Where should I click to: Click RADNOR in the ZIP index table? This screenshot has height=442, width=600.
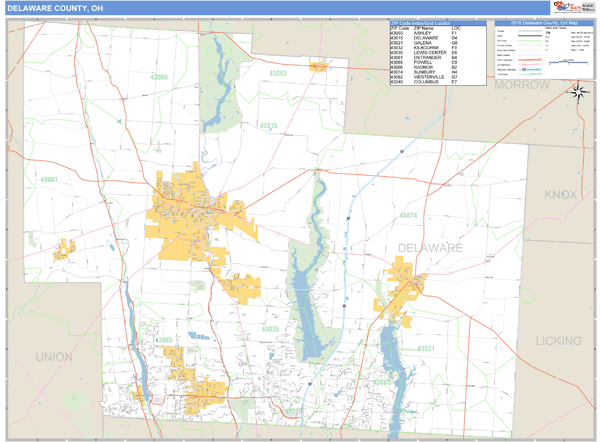(x=423, y=67)
